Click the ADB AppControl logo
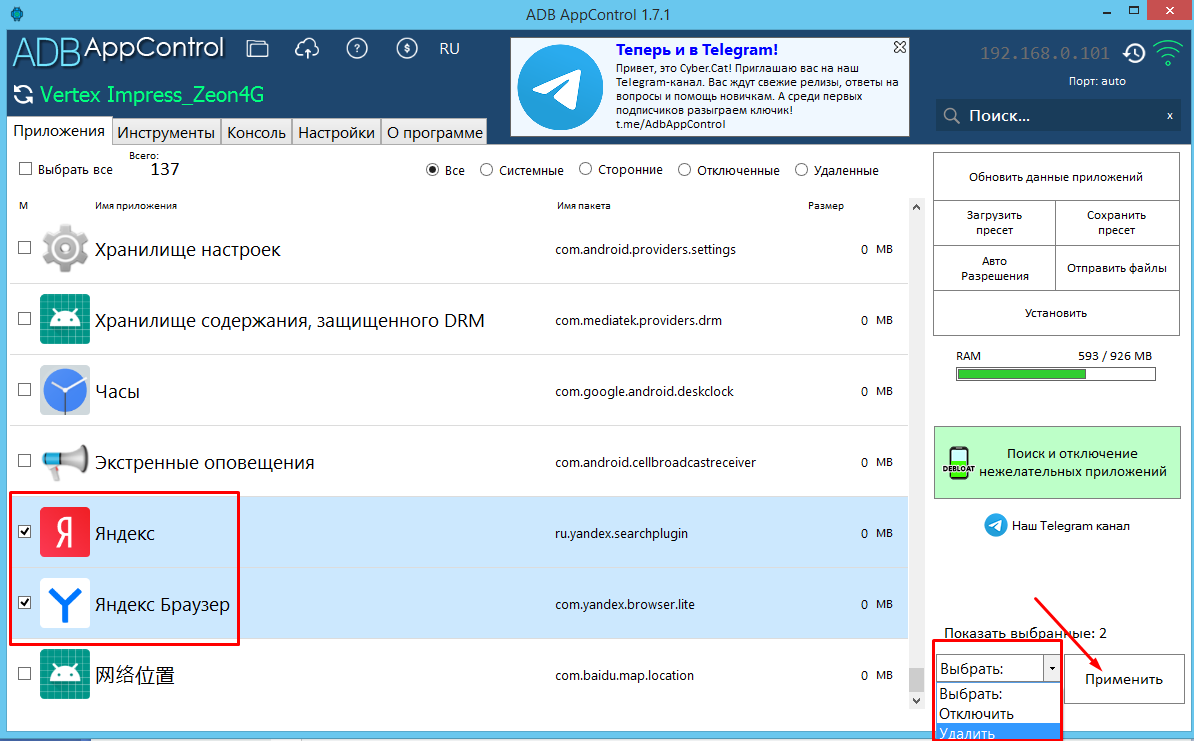1194x741 pixels. coord(119,51)
